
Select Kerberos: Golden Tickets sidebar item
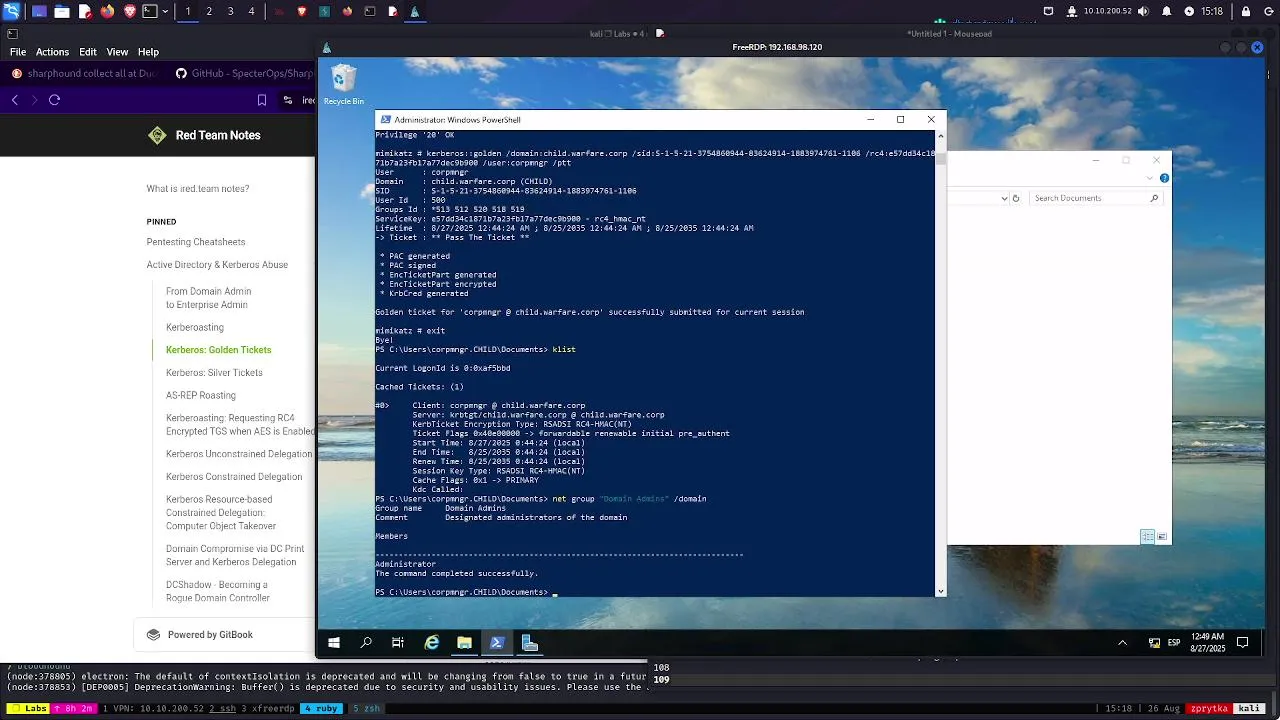219,350
